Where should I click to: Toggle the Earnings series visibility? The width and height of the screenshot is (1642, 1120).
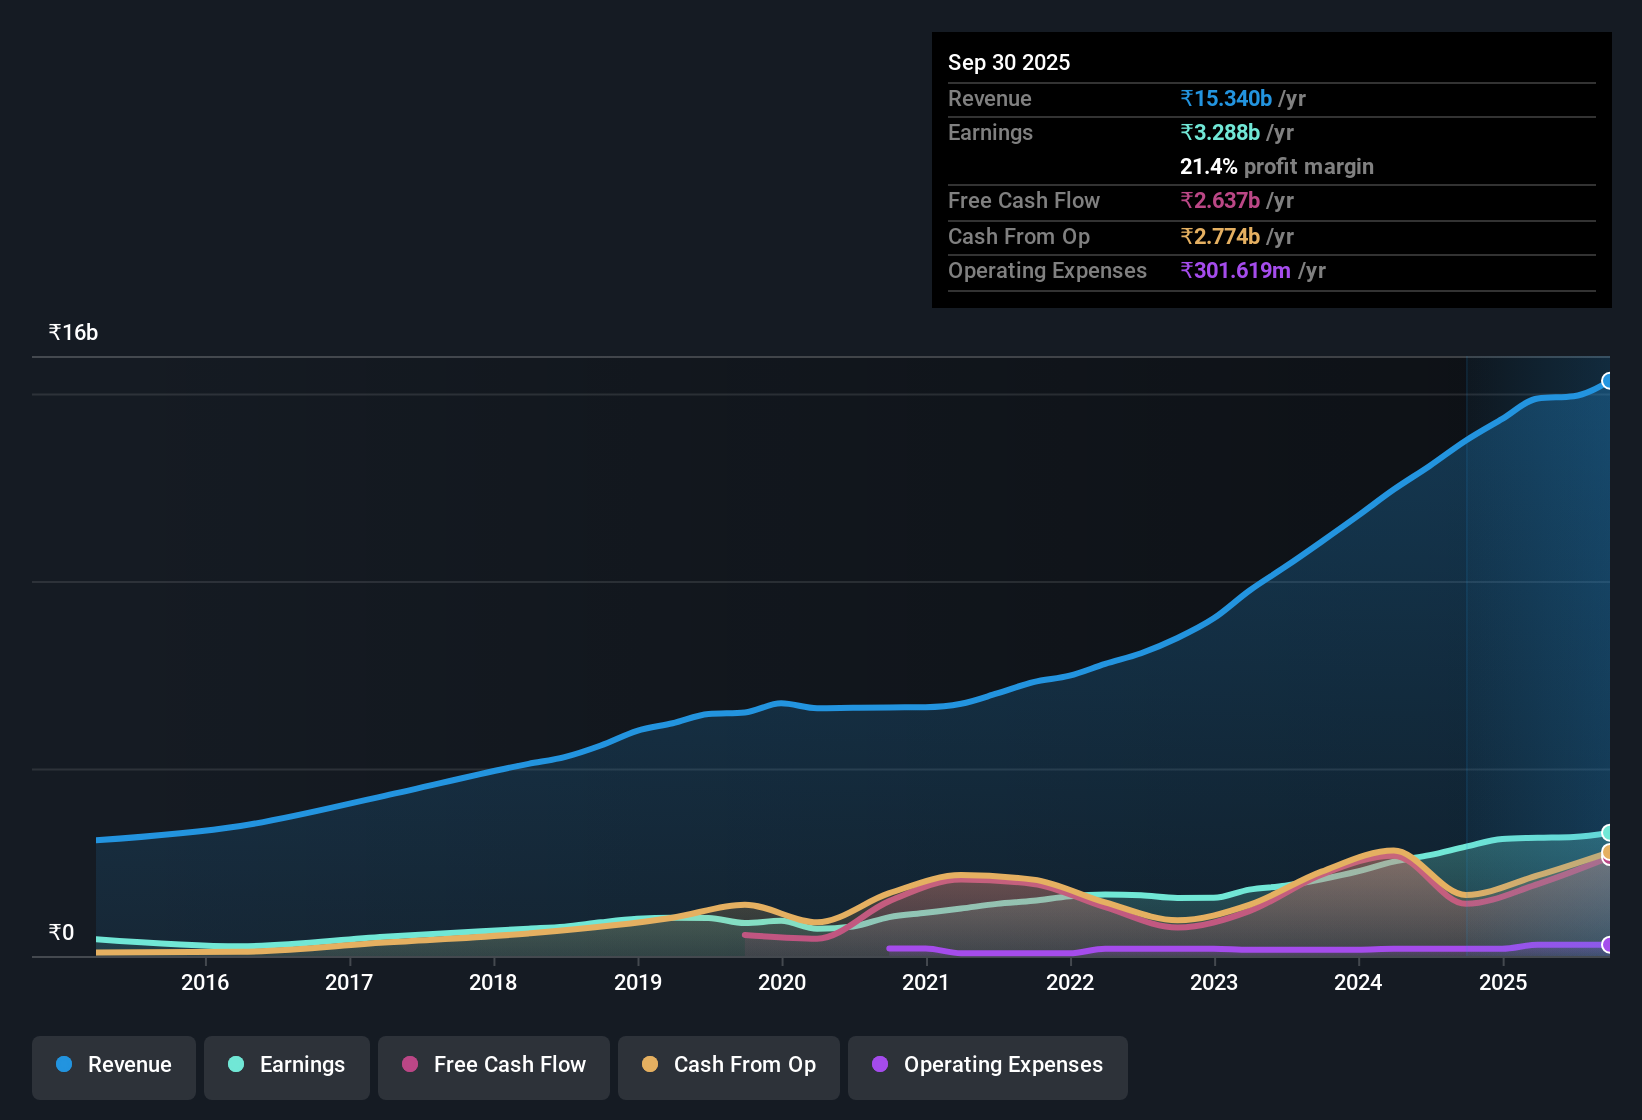pyautogui.click(x=286, y=1065)
